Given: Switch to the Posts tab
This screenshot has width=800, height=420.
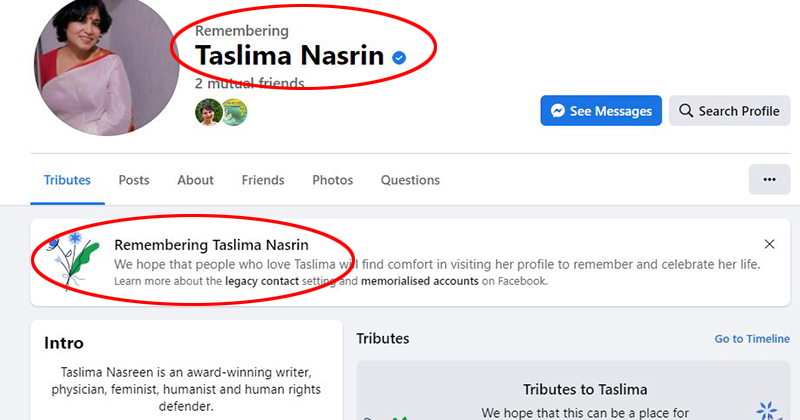Looking at the screenshot, I should (134, 180).
